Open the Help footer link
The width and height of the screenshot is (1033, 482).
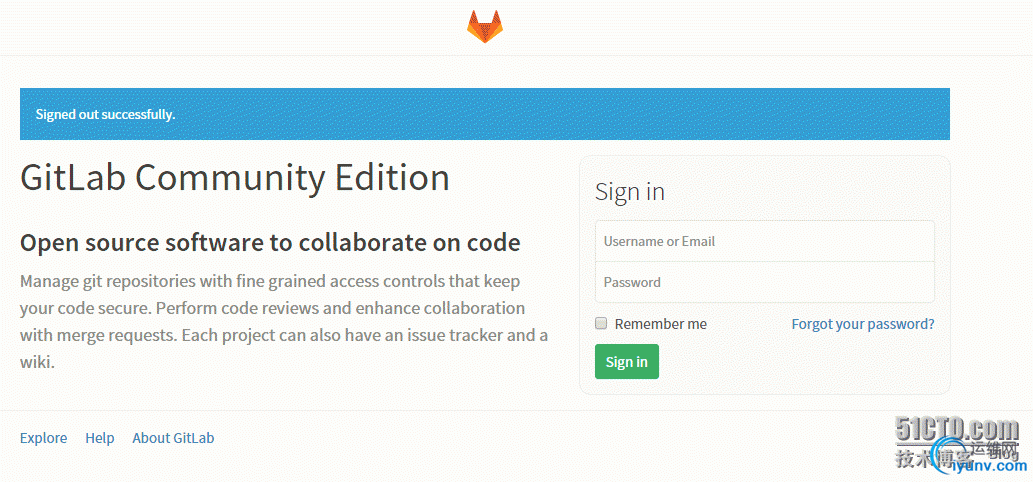point(99,438)
